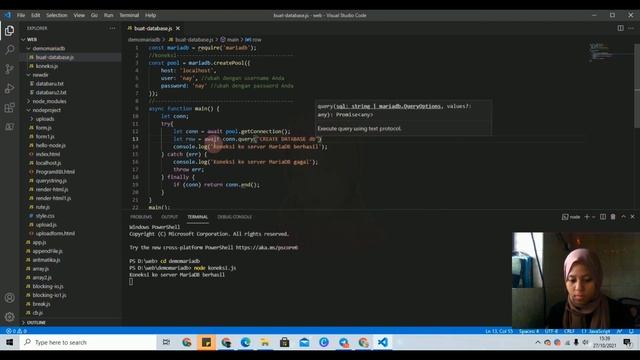640x360 pixels.
Task: Collapse the newdir folder
Action: [x=29, y=75]
